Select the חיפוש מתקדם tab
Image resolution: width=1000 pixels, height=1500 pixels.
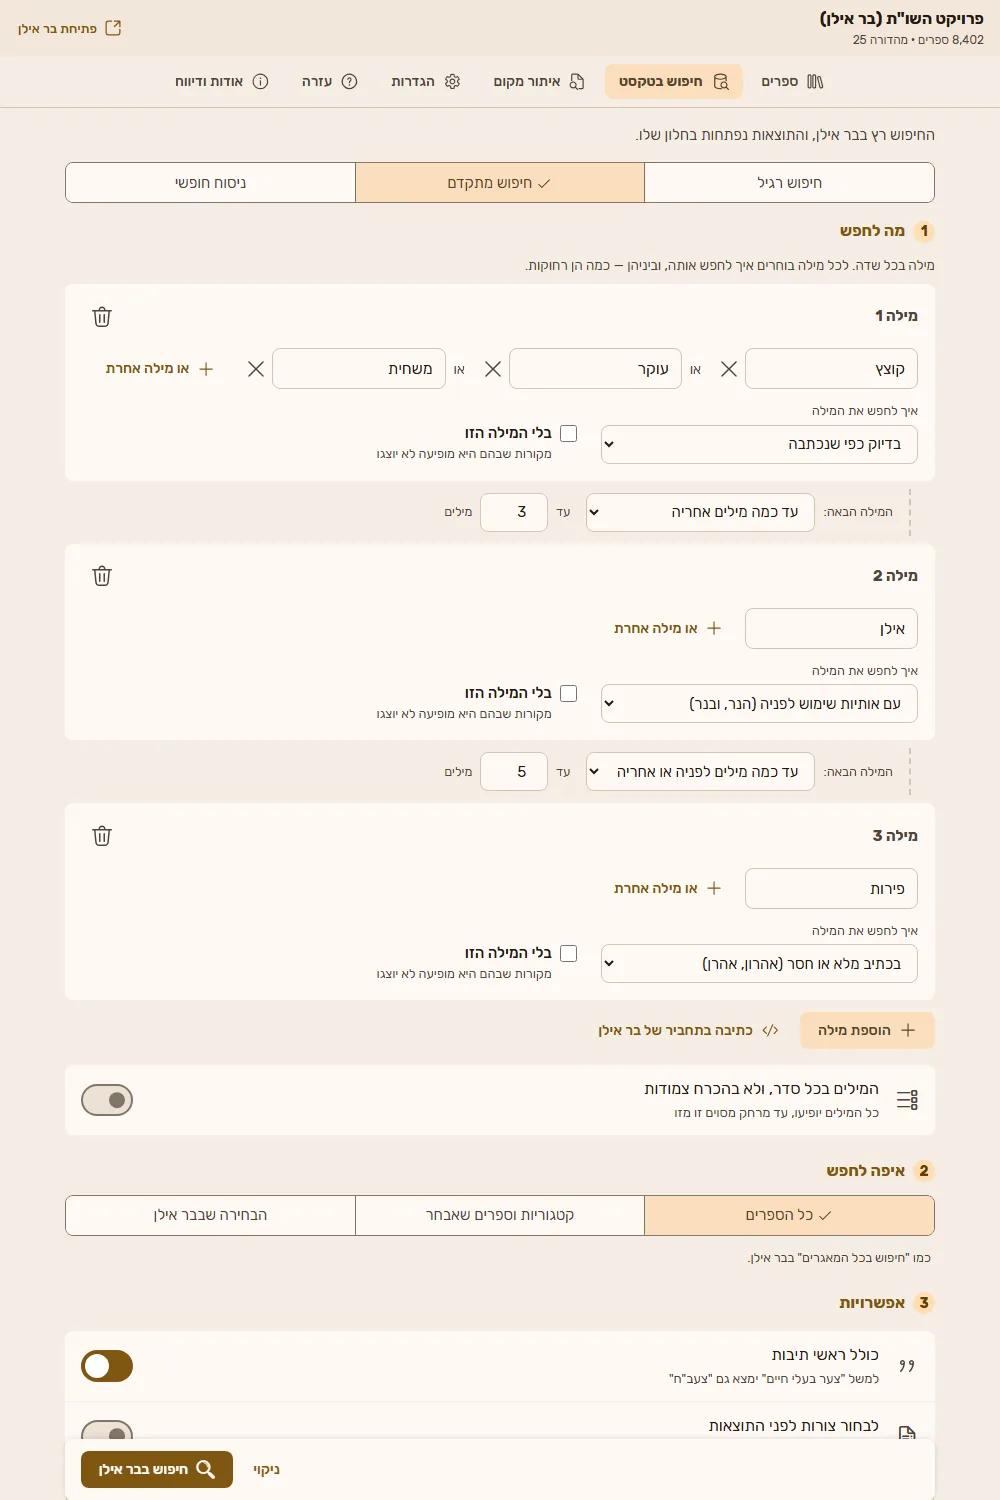(x=500, y=183)
